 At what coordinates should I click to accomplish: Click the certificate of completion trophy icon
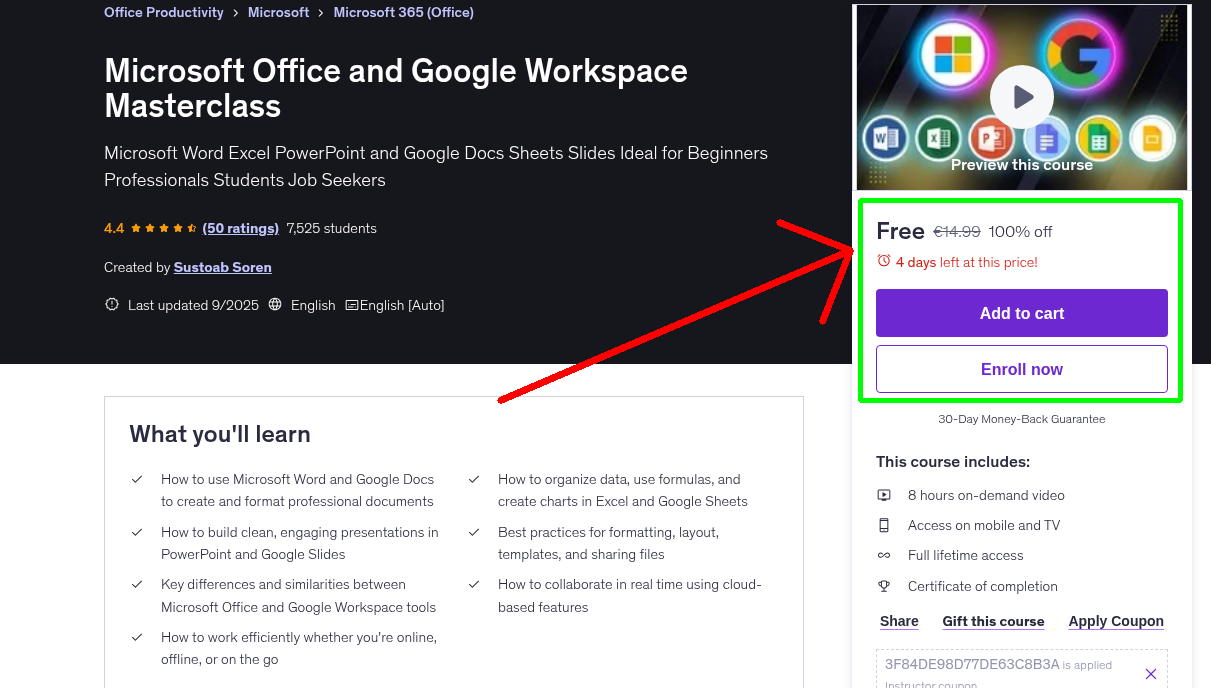[x=884, y=585]
